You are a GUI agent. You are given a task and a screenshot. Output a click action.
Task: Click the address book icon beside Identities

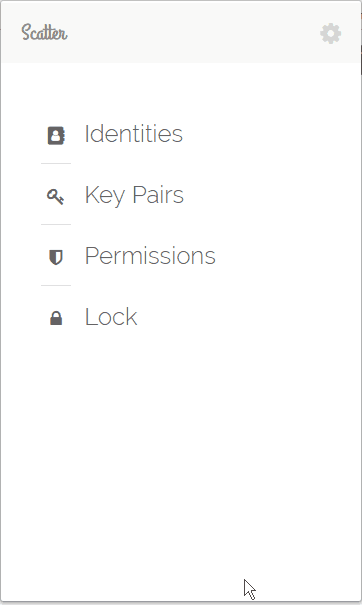(x=56, y=135)
